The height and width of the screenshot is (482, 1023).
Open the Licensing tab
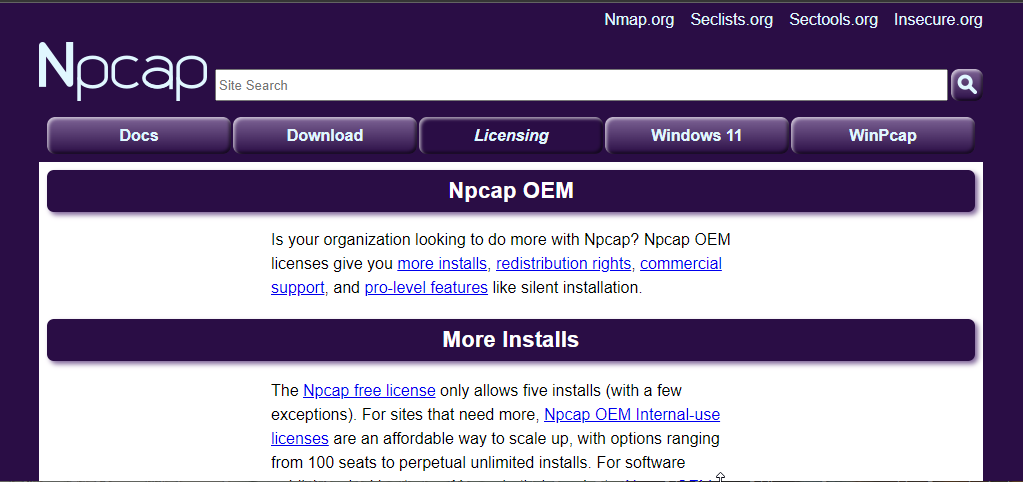[511, 136]
